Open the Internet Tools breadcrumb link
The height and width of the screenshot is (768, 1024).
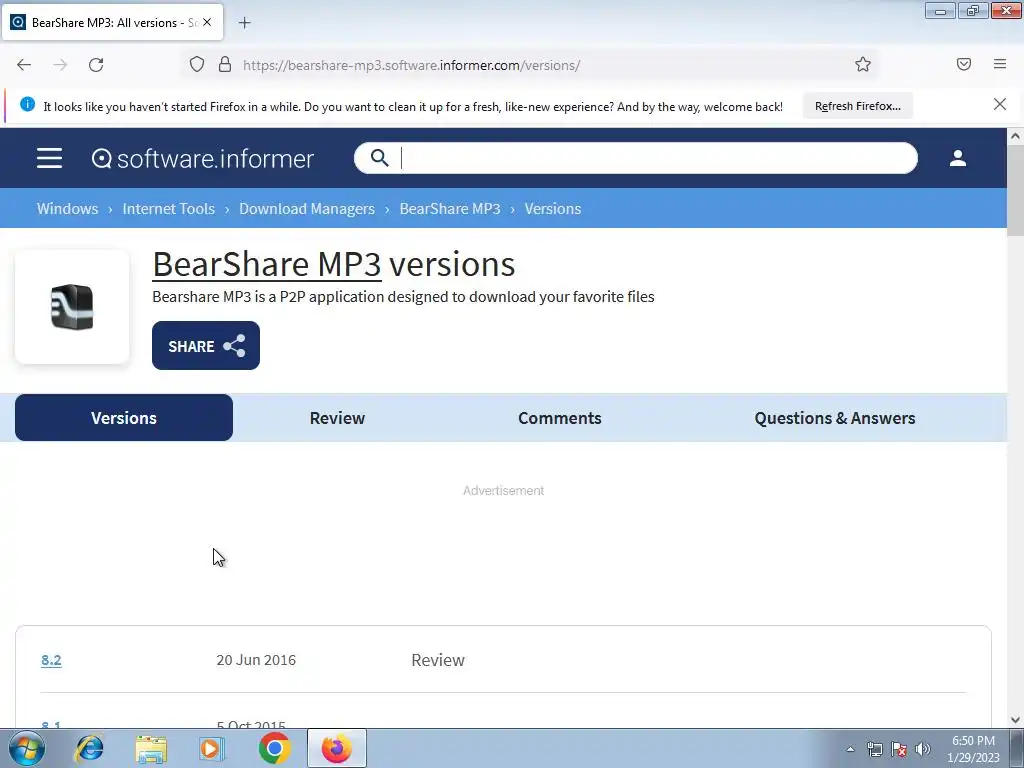168,208
